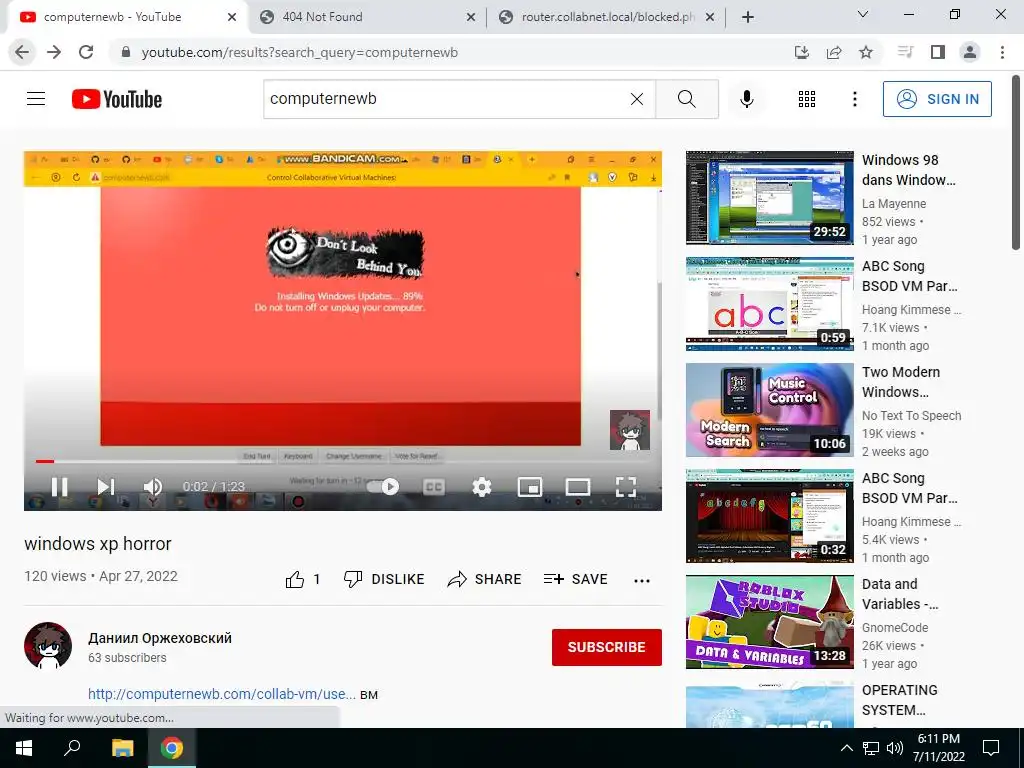Open Chrome three-dot menu
The width and height of the screenshot is (1024, 768).
click(1002, 52)
